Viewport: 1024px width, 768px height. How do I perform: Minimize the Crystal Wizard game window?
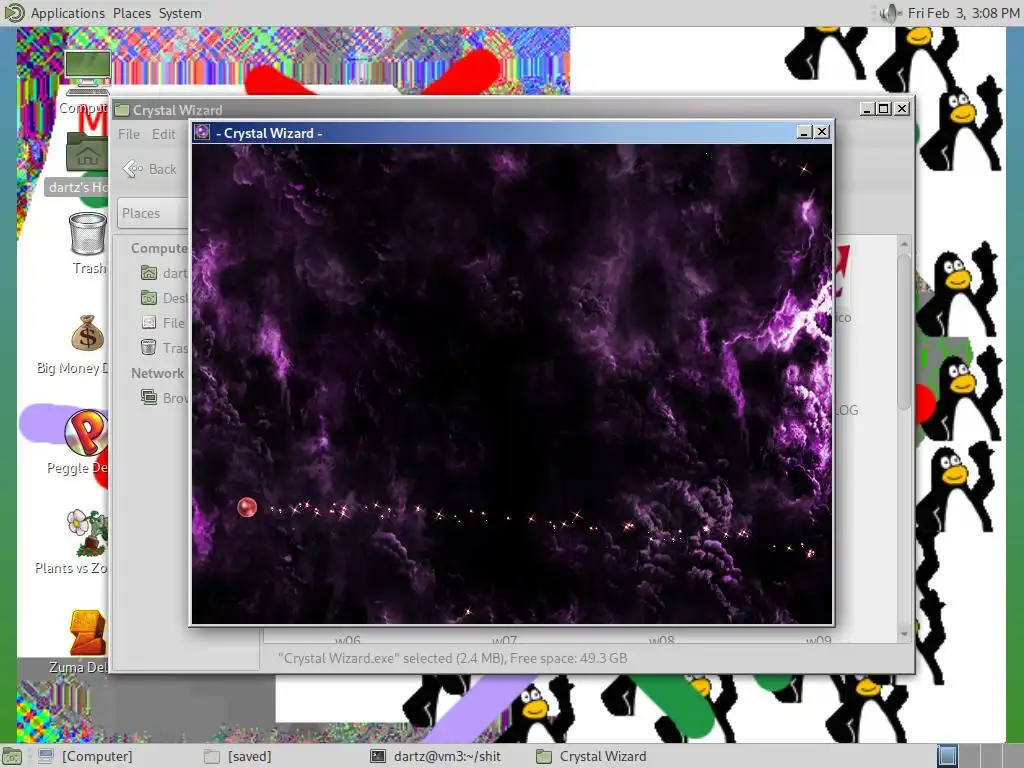[805, 132]
